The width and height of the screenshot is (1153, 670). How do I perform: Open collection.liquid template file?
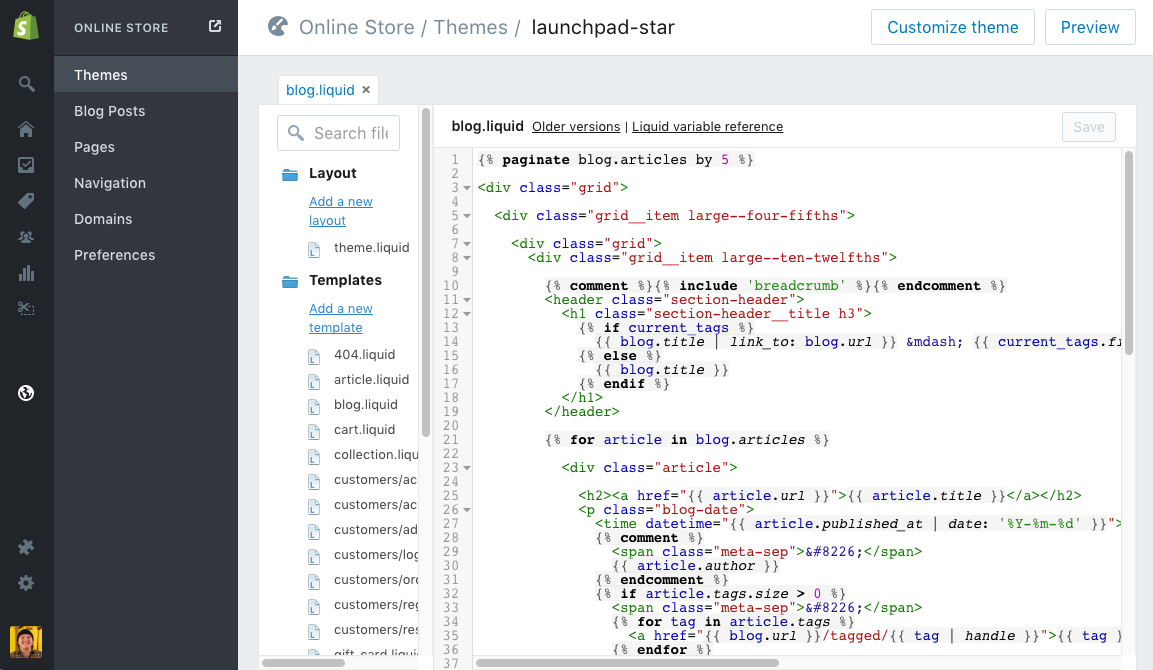pyautogui.click(x=376, y=455)
